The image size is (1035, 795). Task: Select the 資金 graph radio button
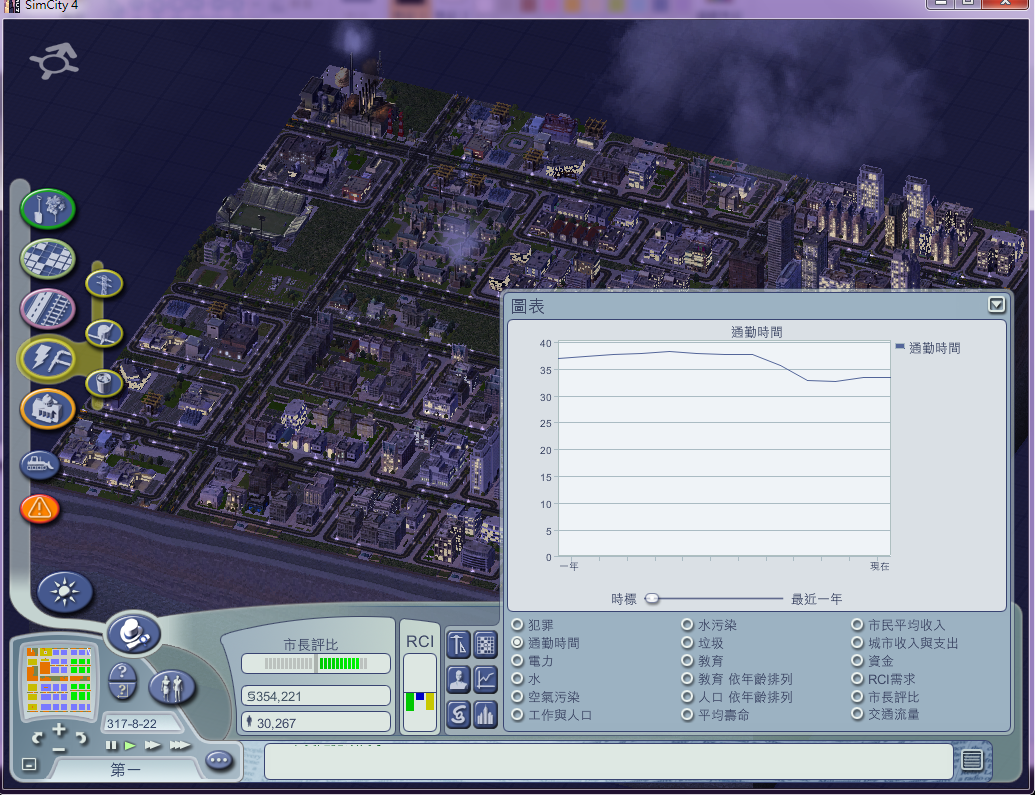click(857, 660)
